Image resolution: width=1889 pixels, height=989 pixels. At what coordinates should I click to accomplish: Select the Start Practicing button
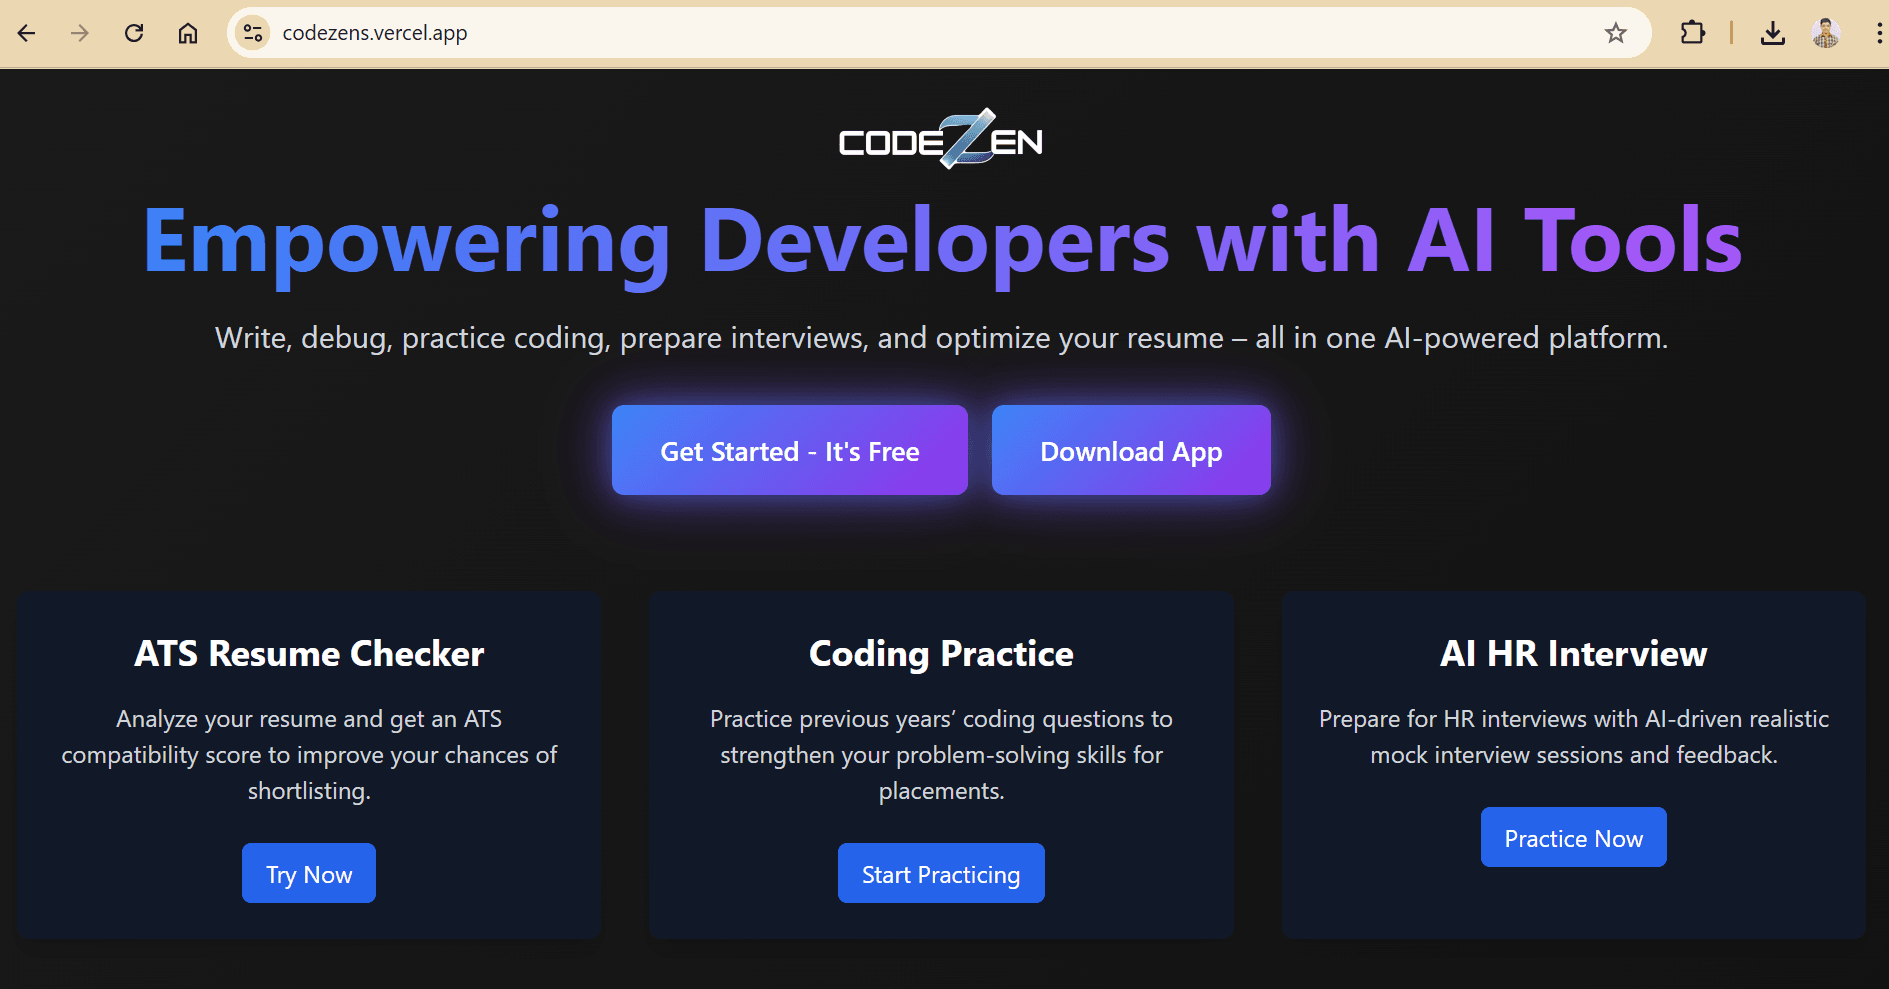click(x=941, y=874)
